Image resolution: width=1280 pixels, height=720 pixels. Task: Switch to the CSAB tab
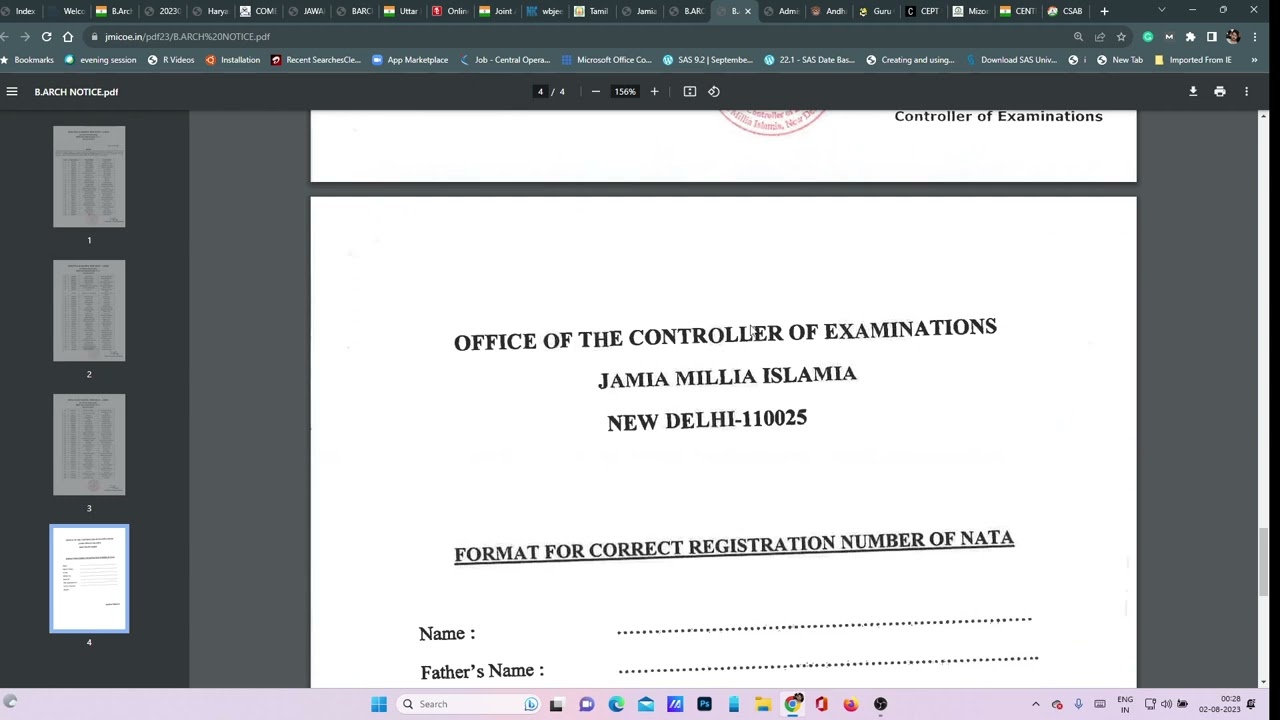tap(1065, 11)
